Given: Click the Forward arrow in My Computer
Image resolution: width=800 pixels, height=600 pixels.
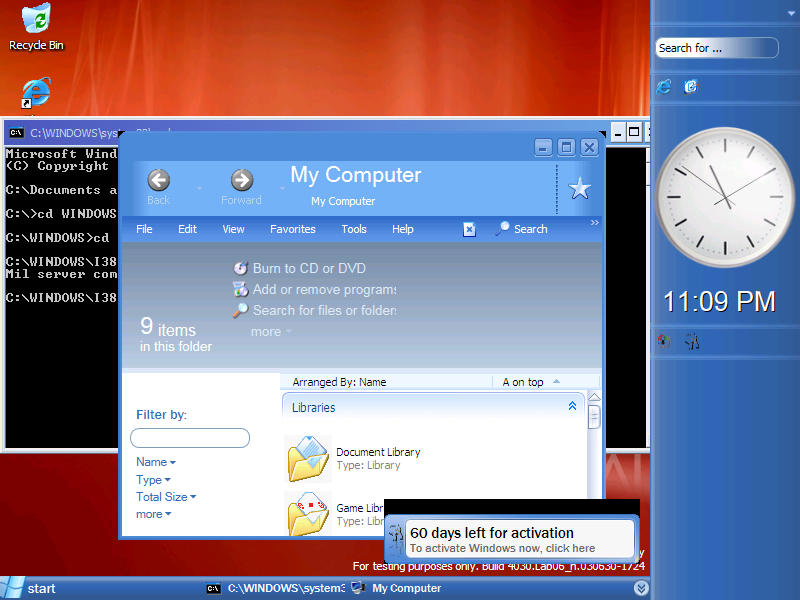Looking at the screenshot, I should click(242, 180).
